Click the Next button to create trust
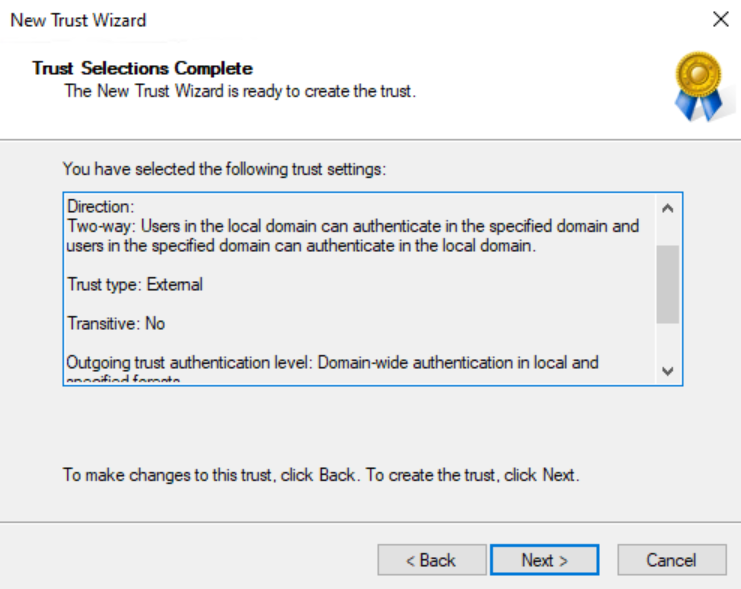The image size is (741, 589). click(x=544, y=560)
